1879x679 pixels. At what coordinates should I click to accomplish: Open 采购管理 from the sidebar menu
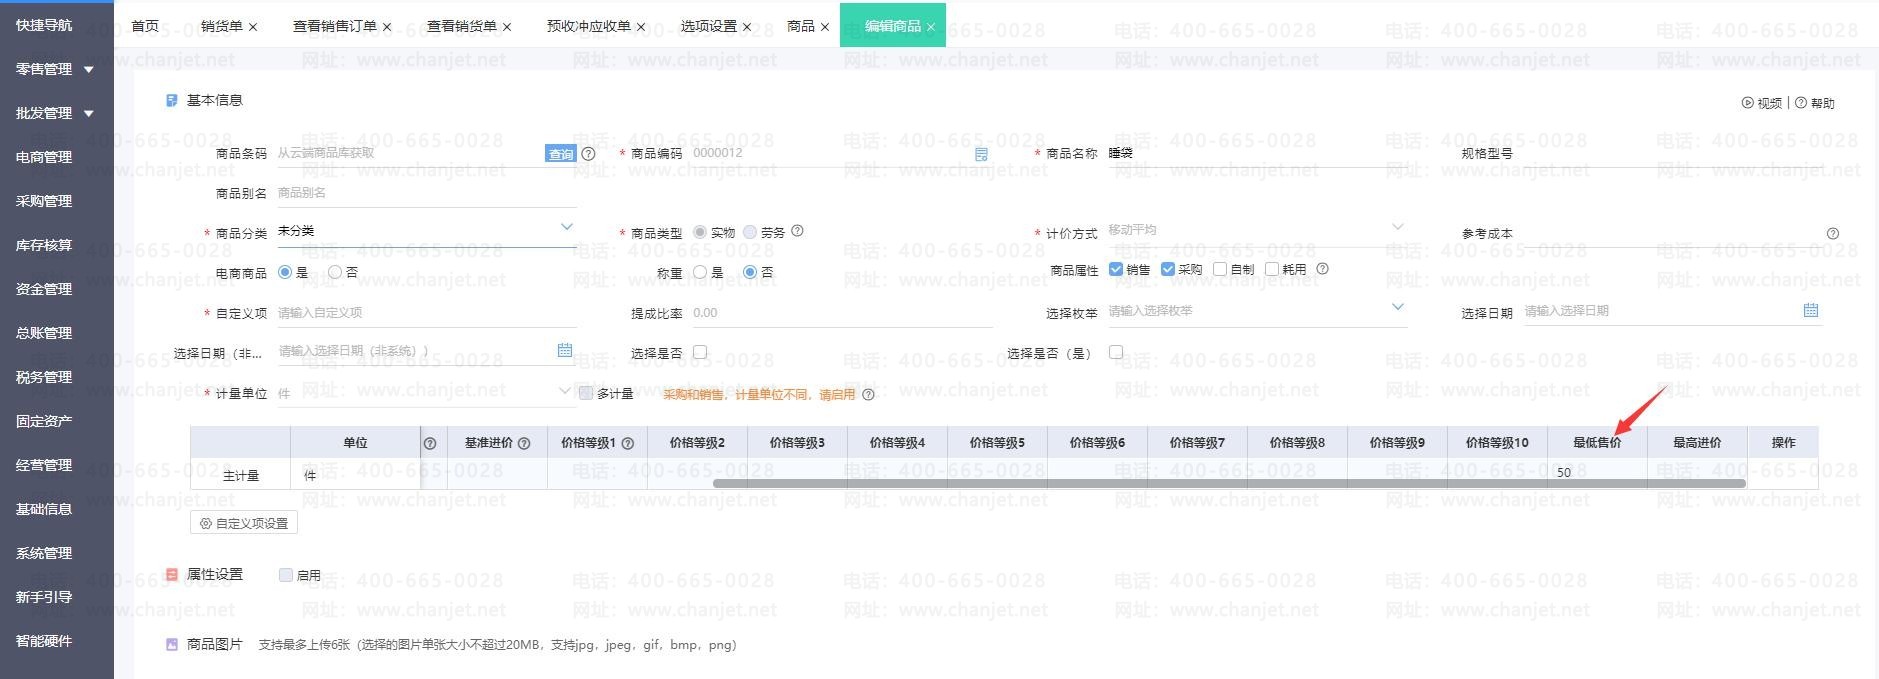pyautogui.click(x=44, y=201)
